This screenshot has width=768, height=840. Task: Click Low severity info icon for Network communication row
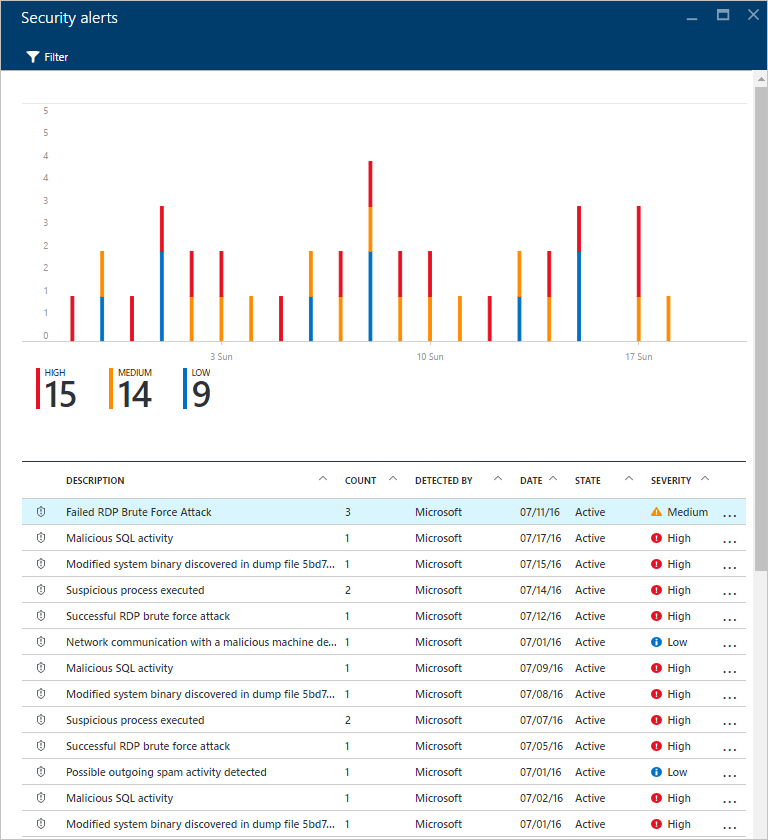pos(656,642)
